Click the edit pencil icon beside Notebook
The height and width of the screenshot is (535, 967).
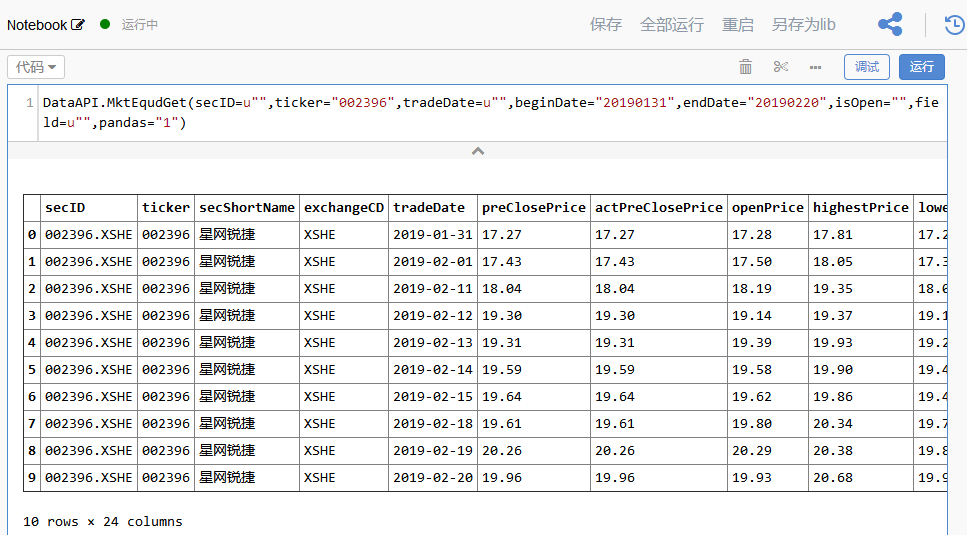pyautogui.click(x=78, y=25)
